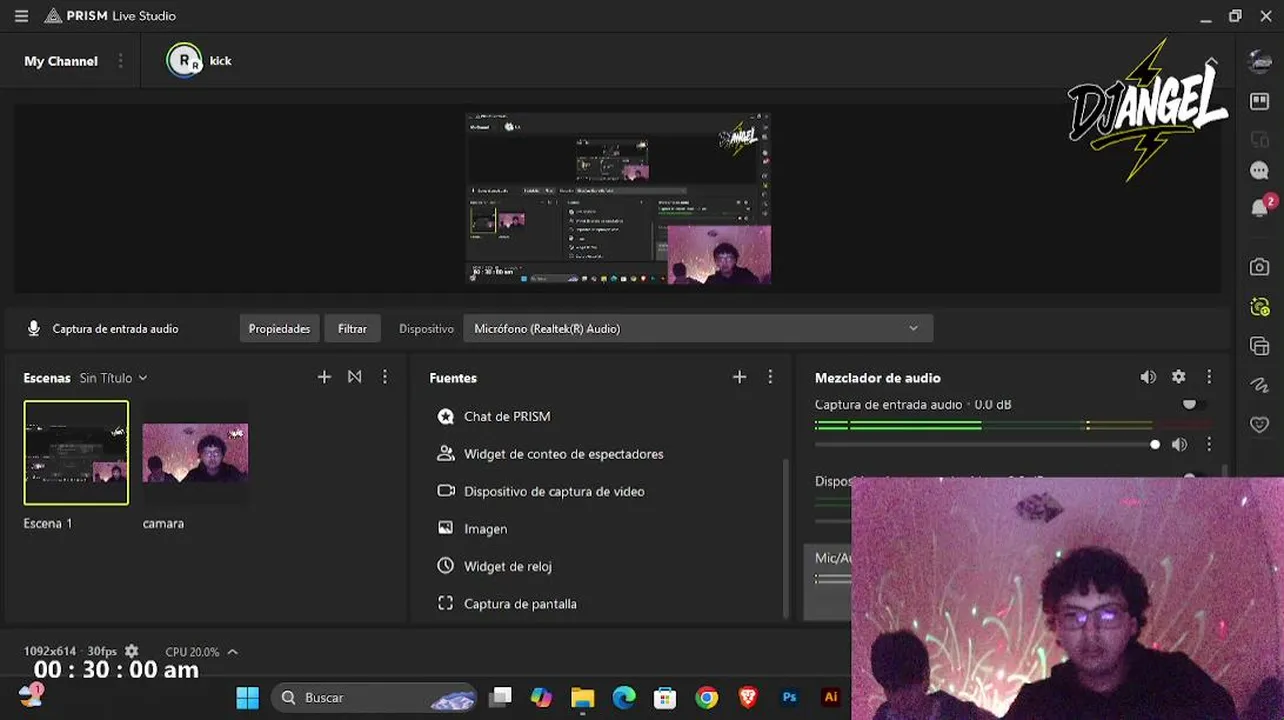The width and height of the screenshot is (1284, 720).
Task: Select the Escena 1 thumbnail
Action: click(x=76, y=453)
